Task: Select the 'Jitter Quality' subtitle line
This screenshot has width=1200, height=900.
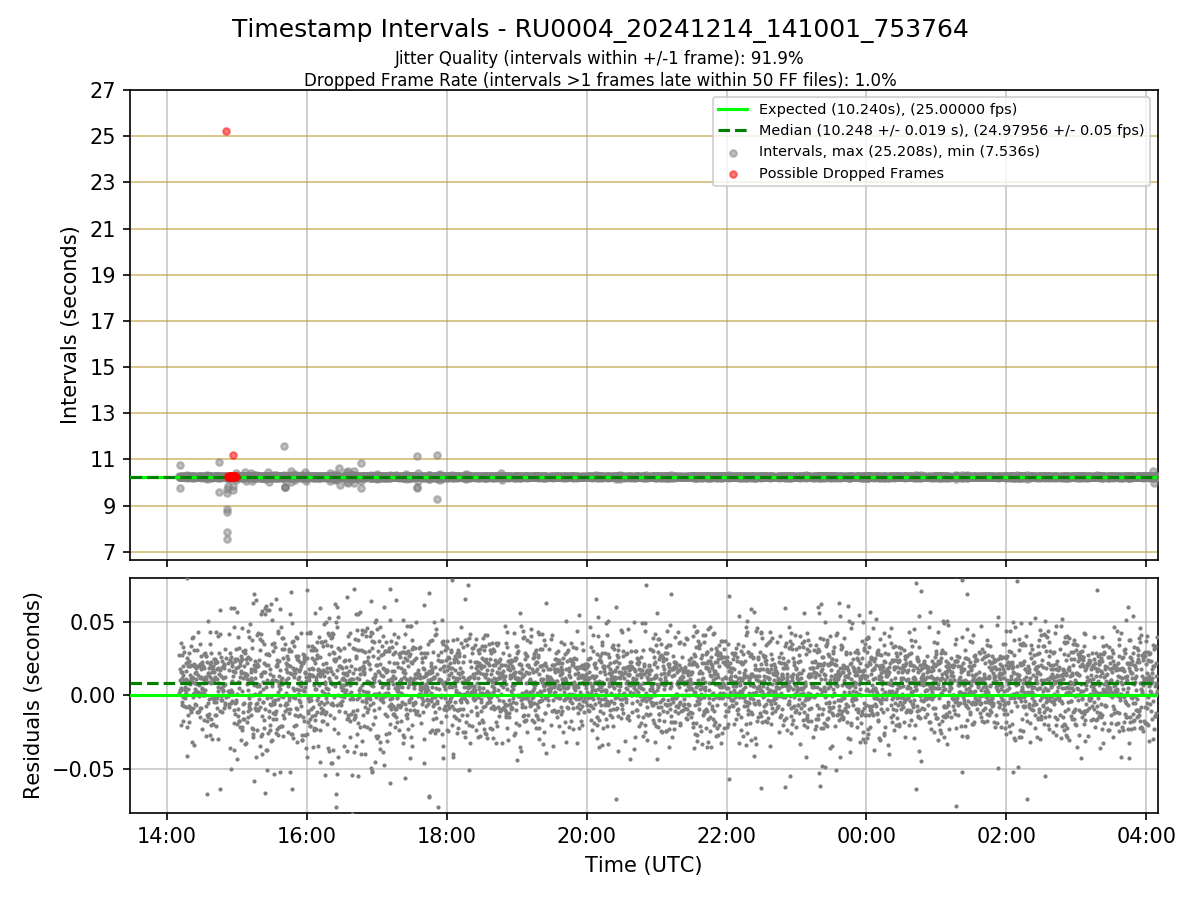Action: (599, 58)
